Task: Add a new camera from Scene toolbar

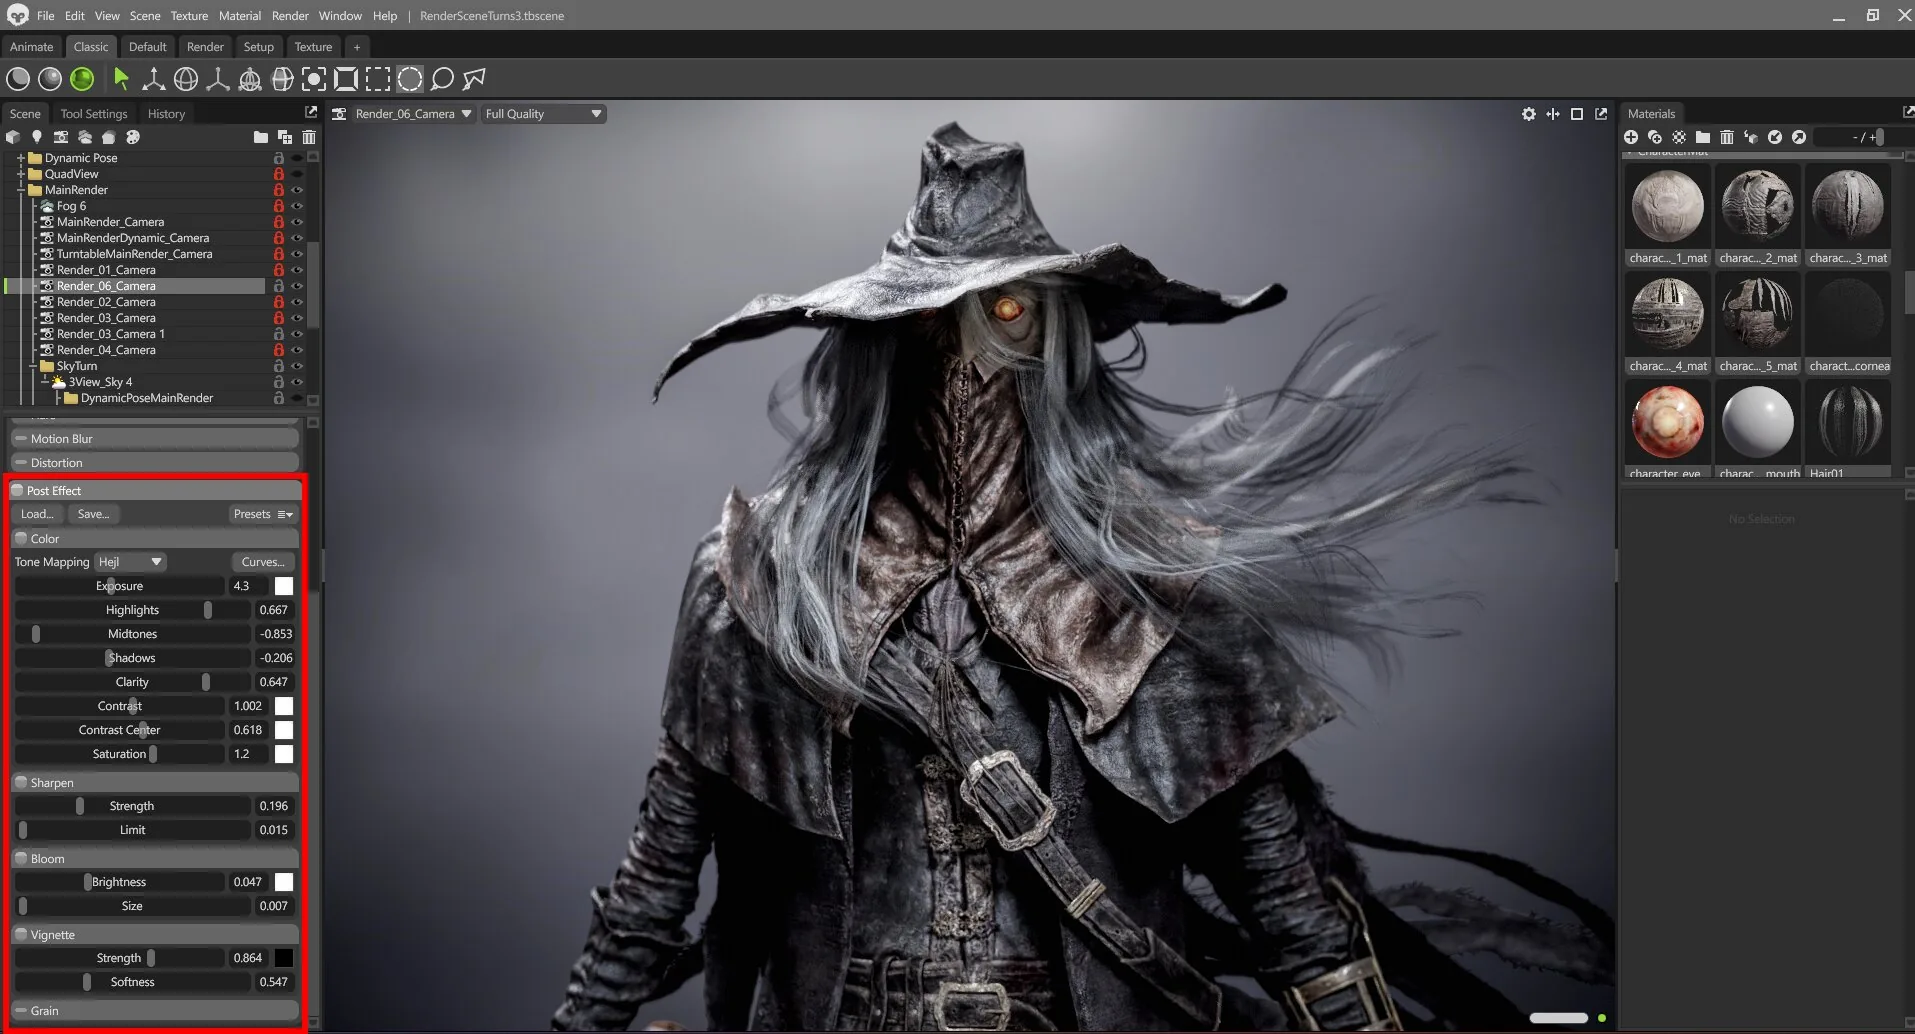Action: [61, 137]
